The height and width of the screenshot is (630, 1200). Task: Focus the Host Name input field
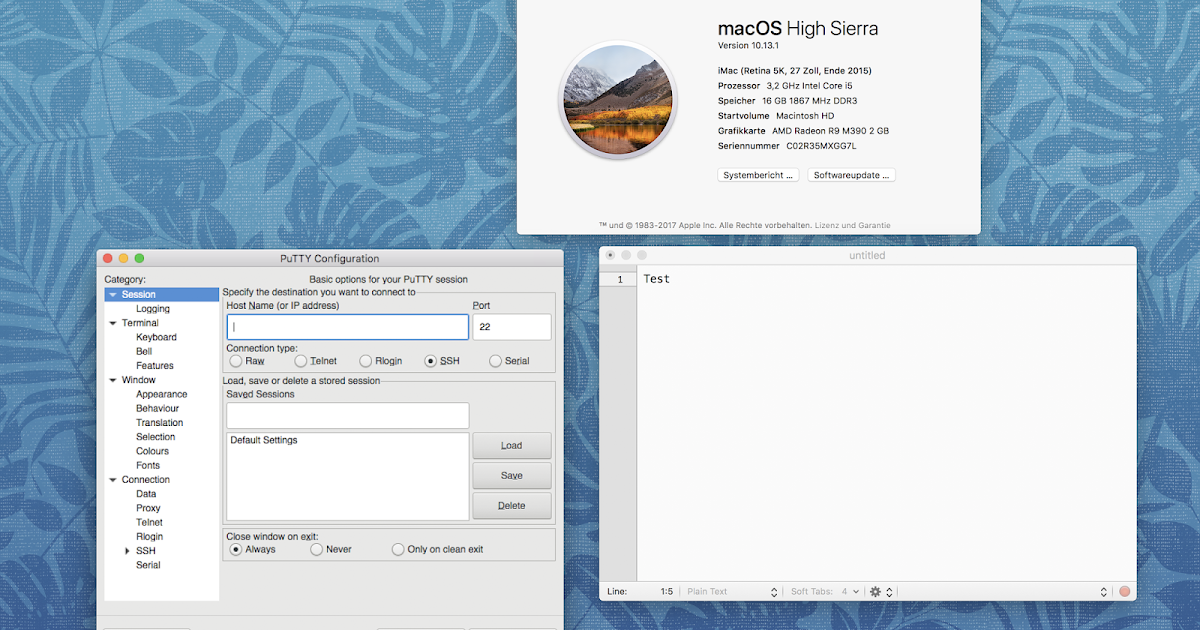tap(347, 327)
